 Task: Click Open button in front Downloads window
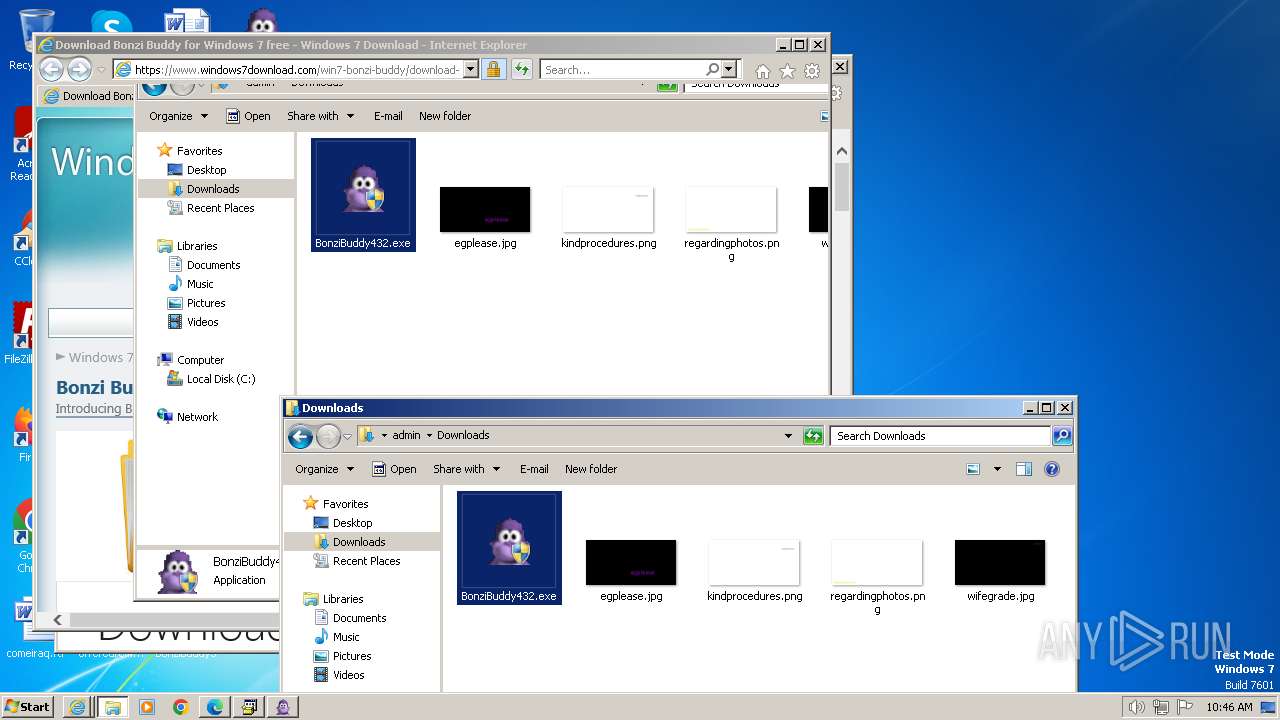pyautogui.click(x=394, y=469)
